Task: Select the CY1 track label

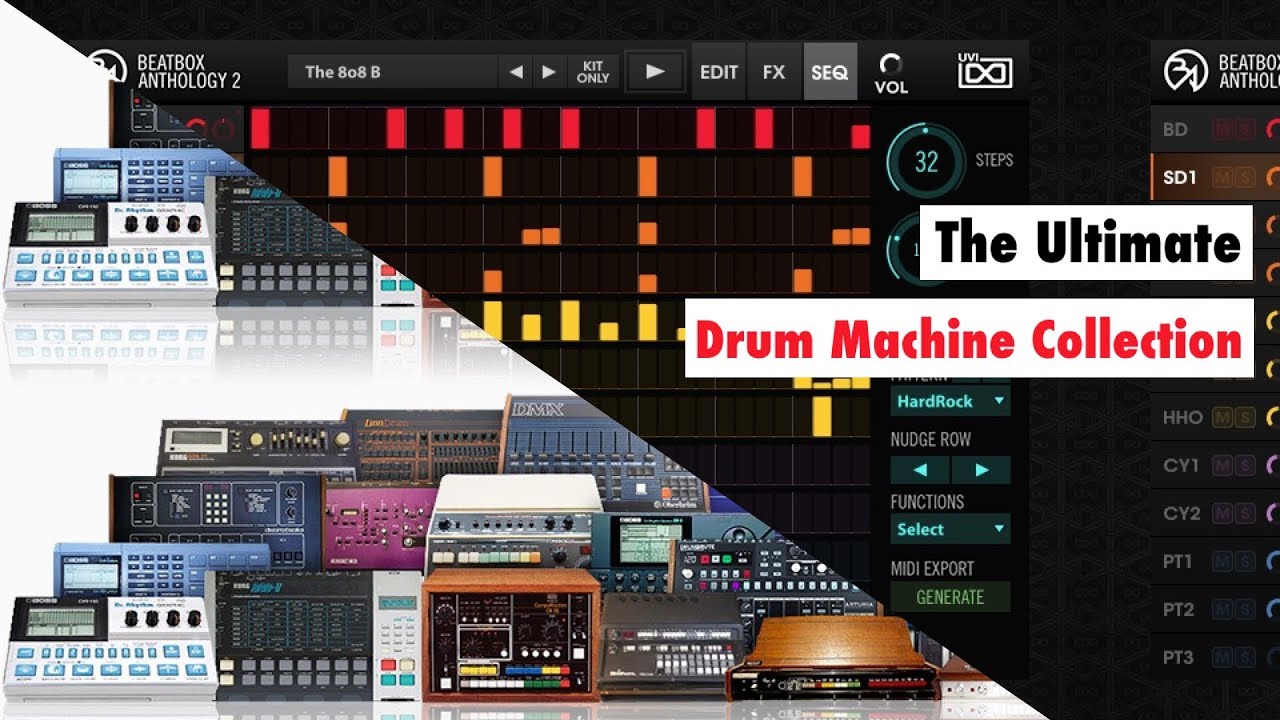Action: (1181, 465)
